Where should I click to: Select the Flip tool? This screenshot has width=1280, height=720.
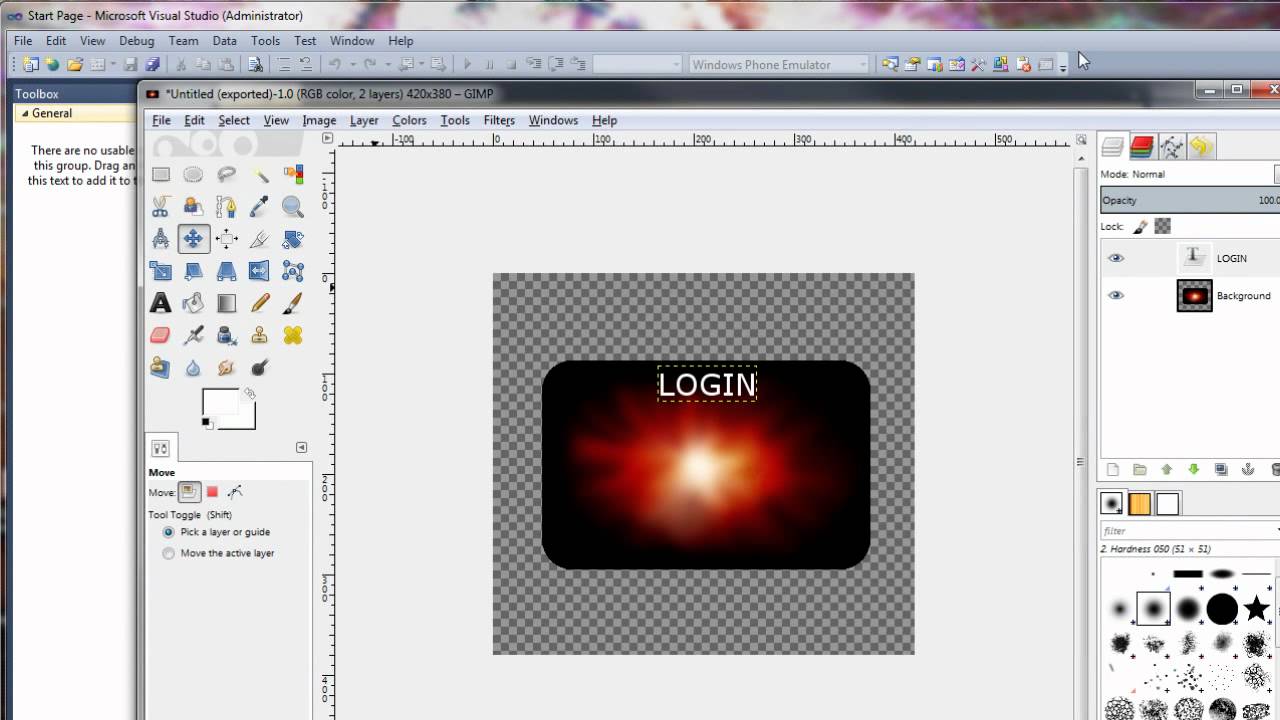[x=260, y=271]
